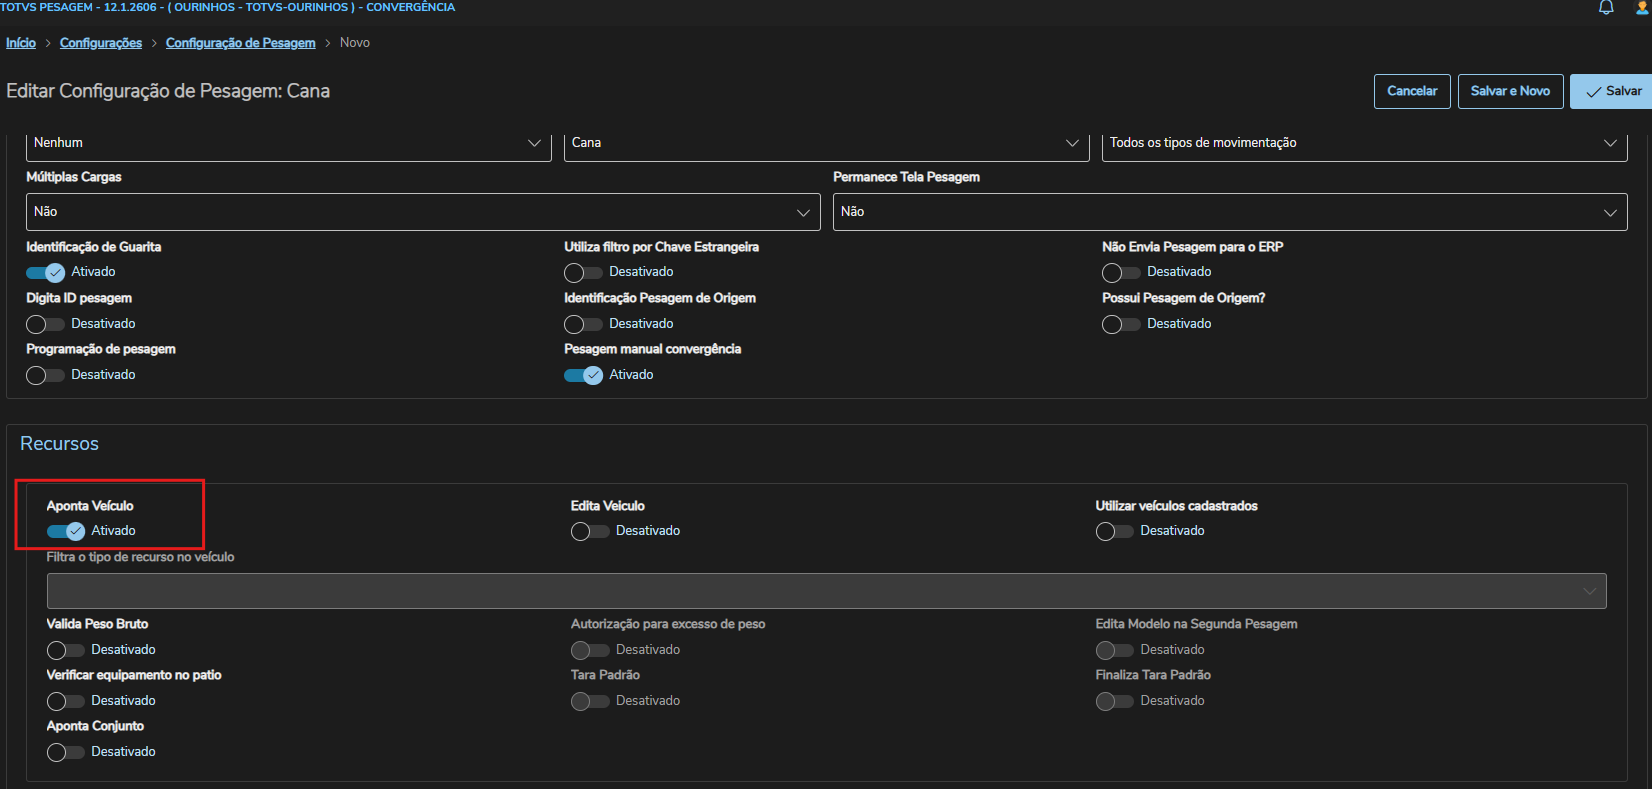The image size is (1652, 789).
Task: Turn on Valida Peso Bruto
Action: (x=65, y=650)
